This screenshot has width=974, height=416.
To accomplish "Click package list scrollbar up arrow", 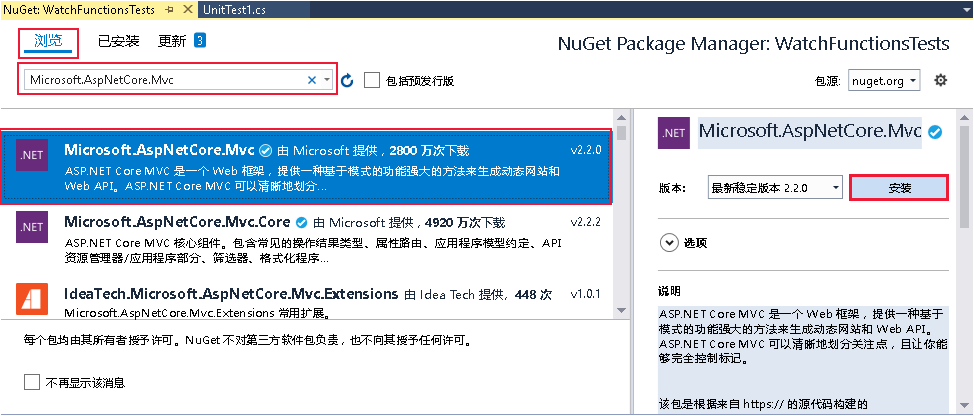I will click(x=621, y=119).
